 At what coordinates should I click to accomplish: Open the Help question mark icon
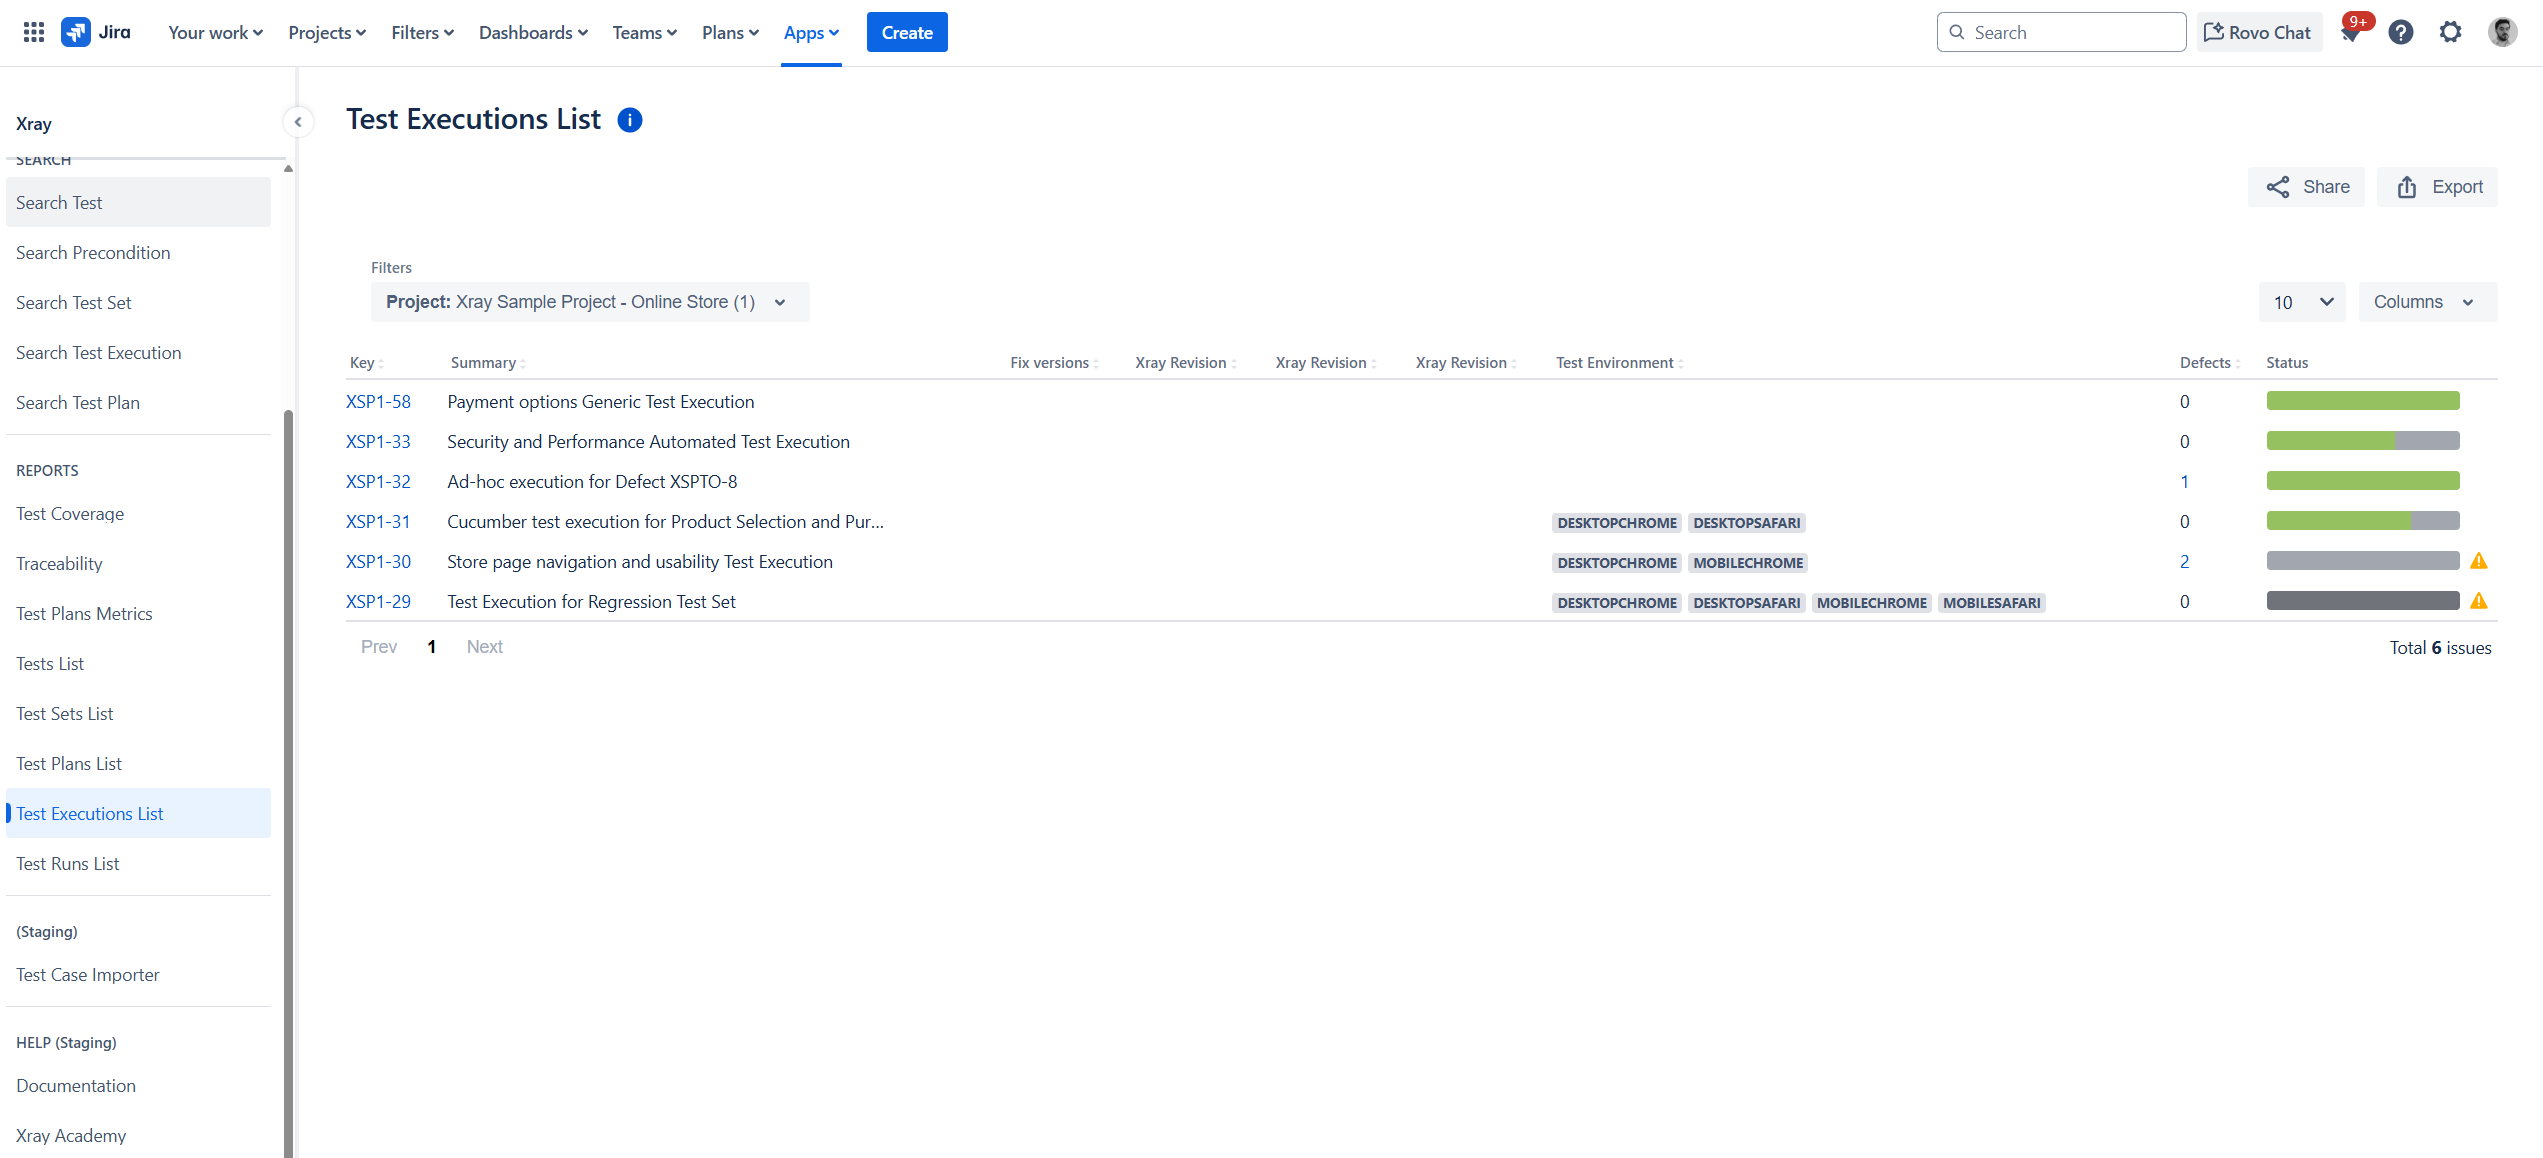tap(2400, 32)
